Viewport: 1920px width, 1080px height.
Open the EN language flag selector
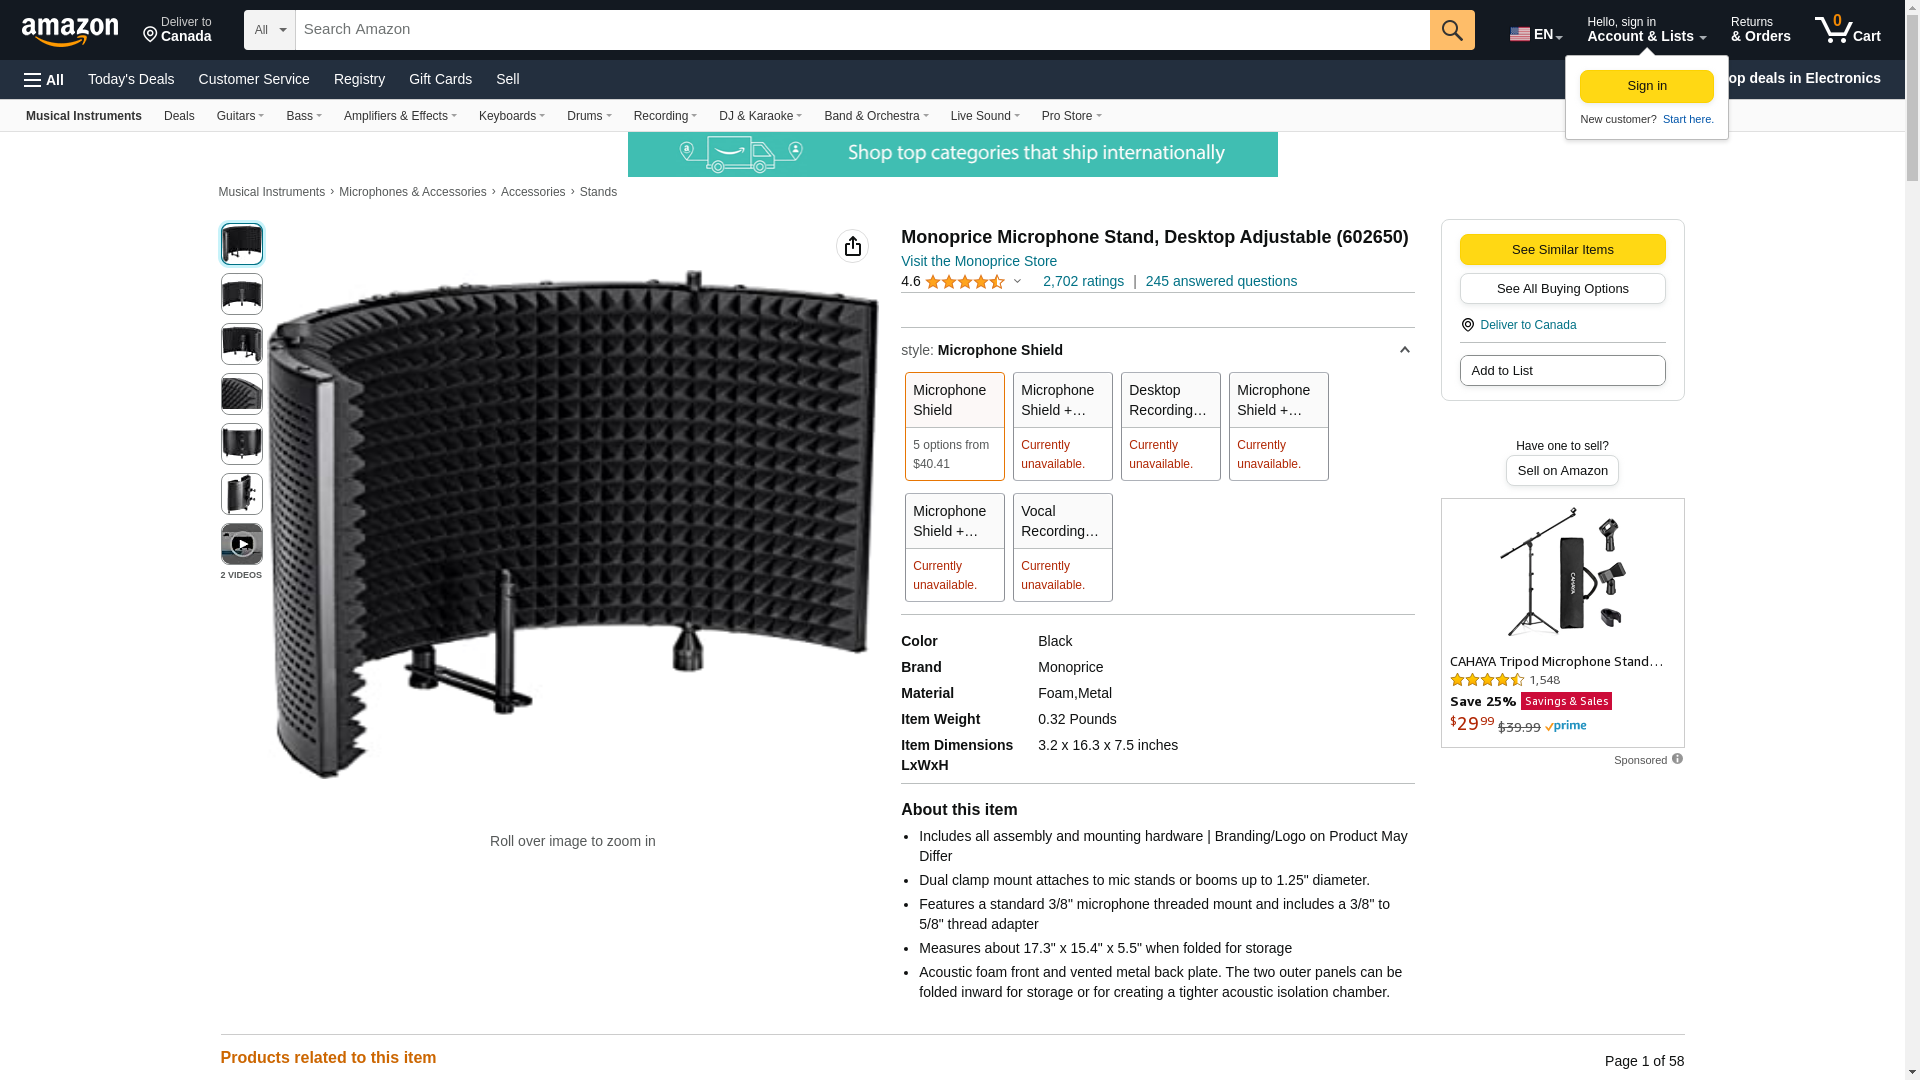pos(1536,34)
